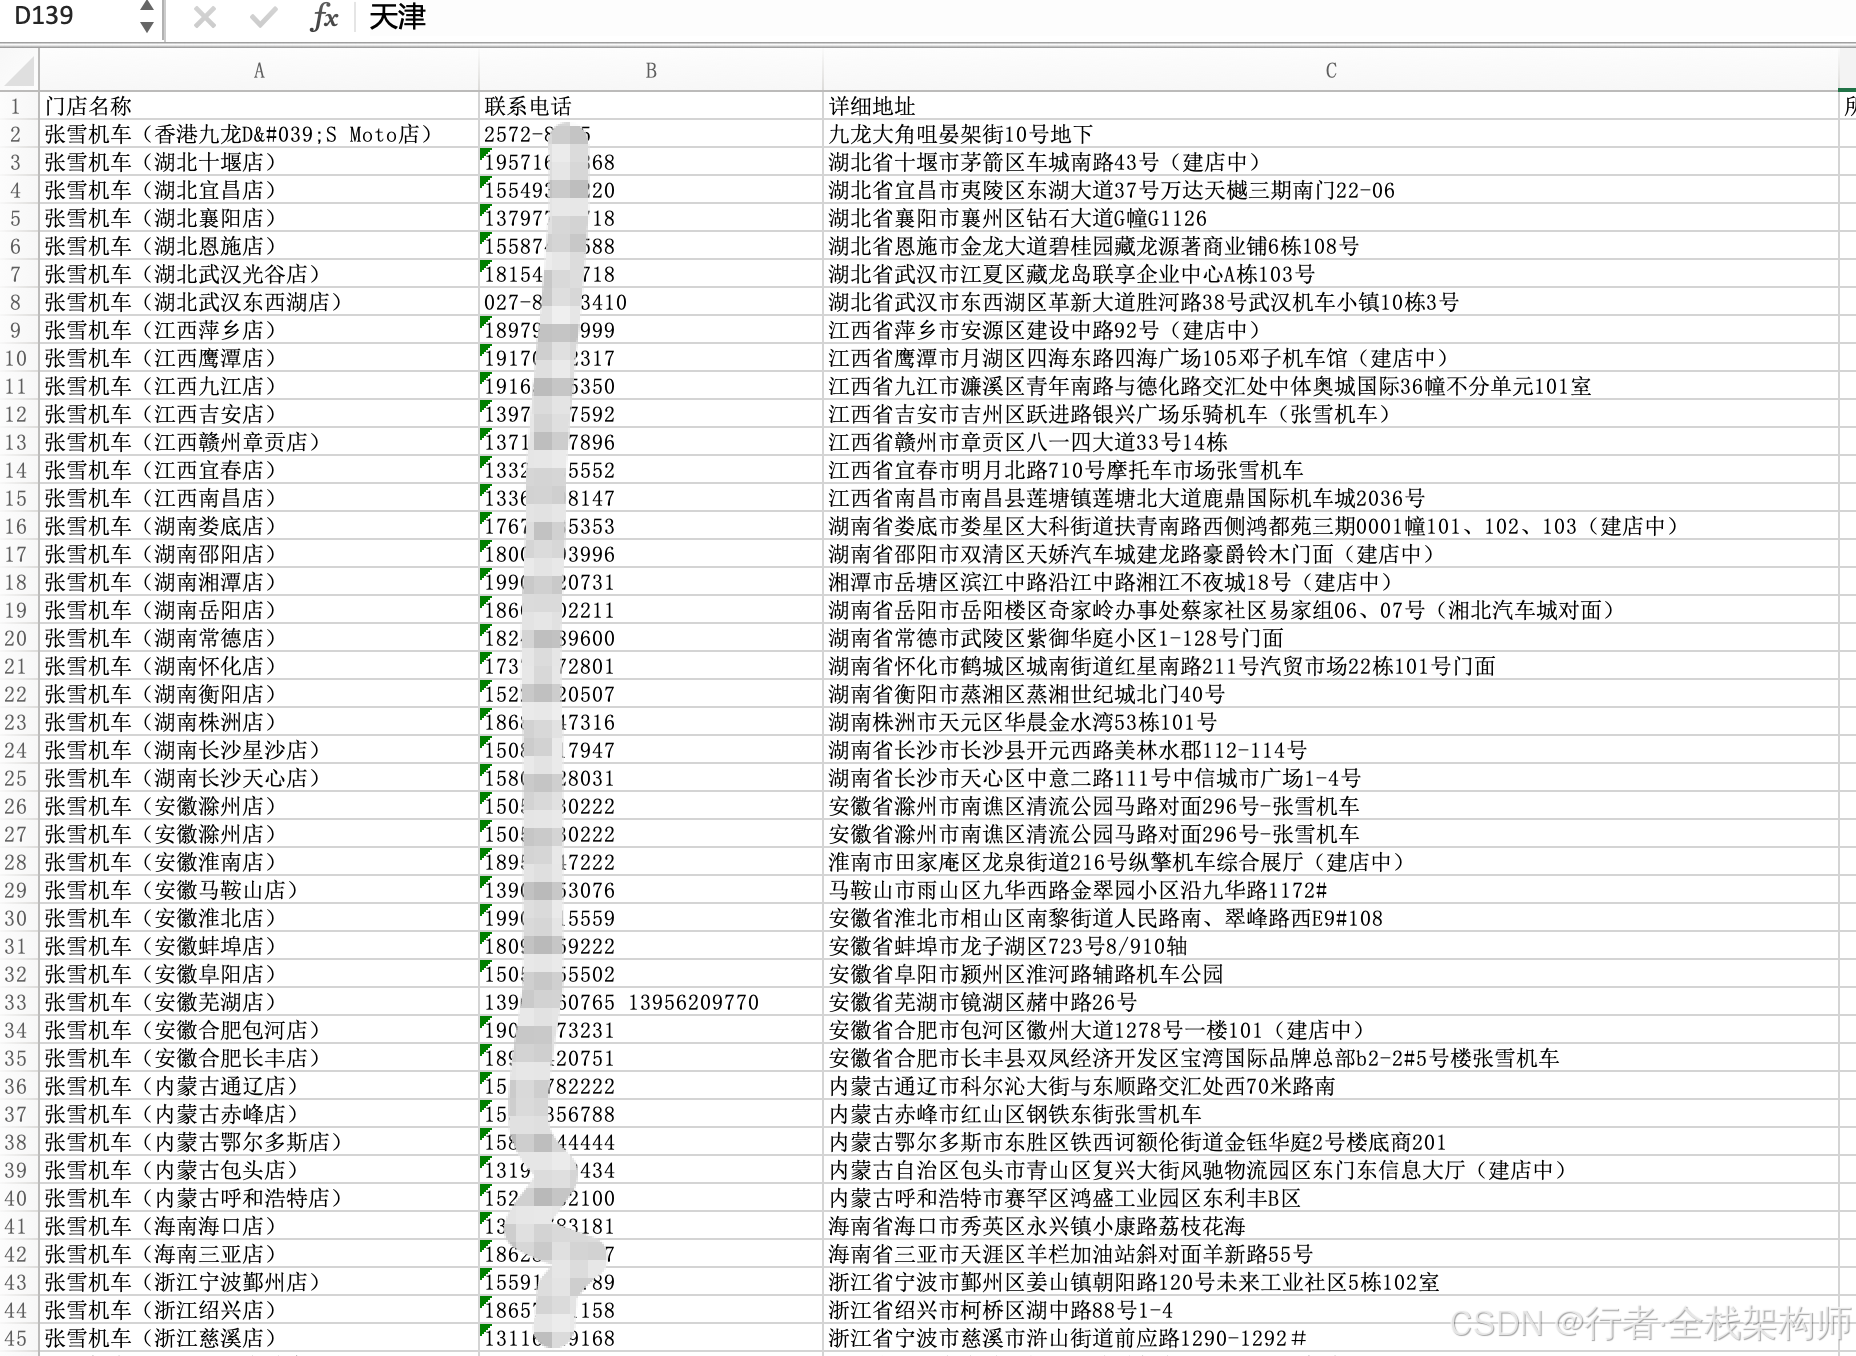Select cell 张雪机车（江西九江店）
The image size is (1856, 1356).
259,386
